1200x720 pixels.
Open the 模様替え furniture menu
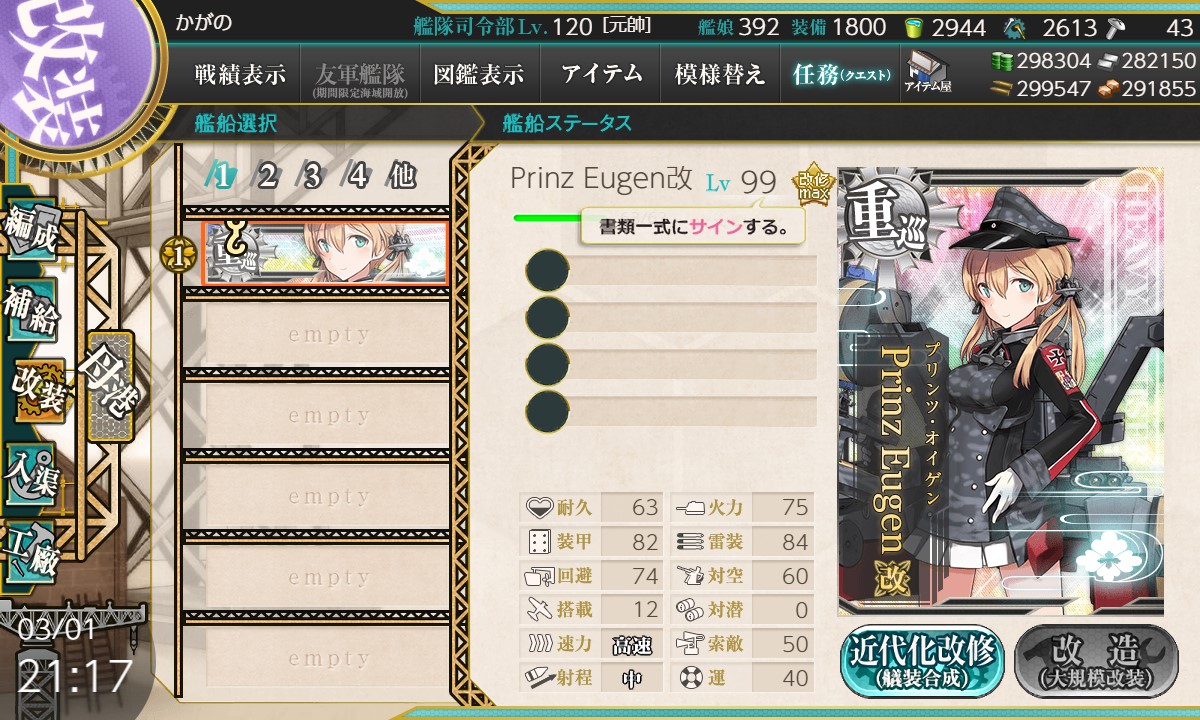[719, 74]
